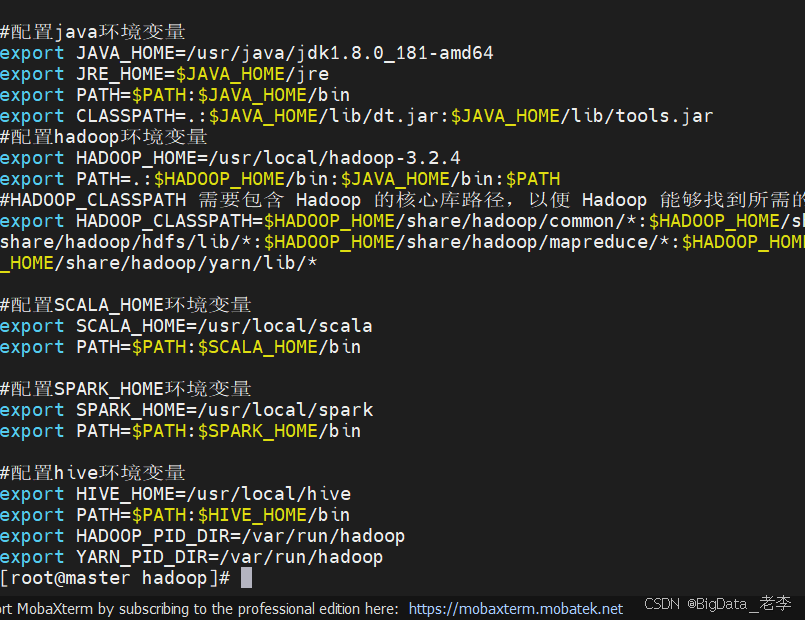The width and height of the screenshot is (805, 620).
Task: Click the MobaXterm subscription message text
Action: pyautogui.click(x=200, y=607)
